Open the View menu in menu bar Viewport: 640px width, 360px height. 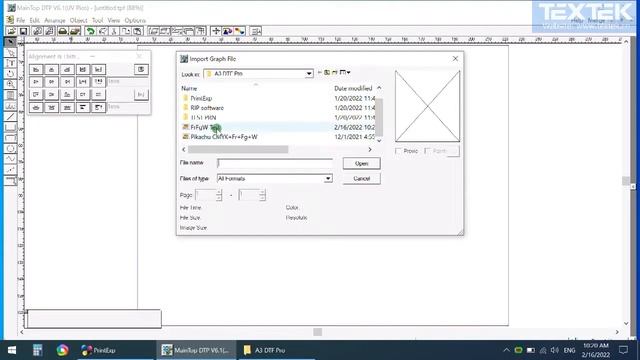[x=114, y=20]
